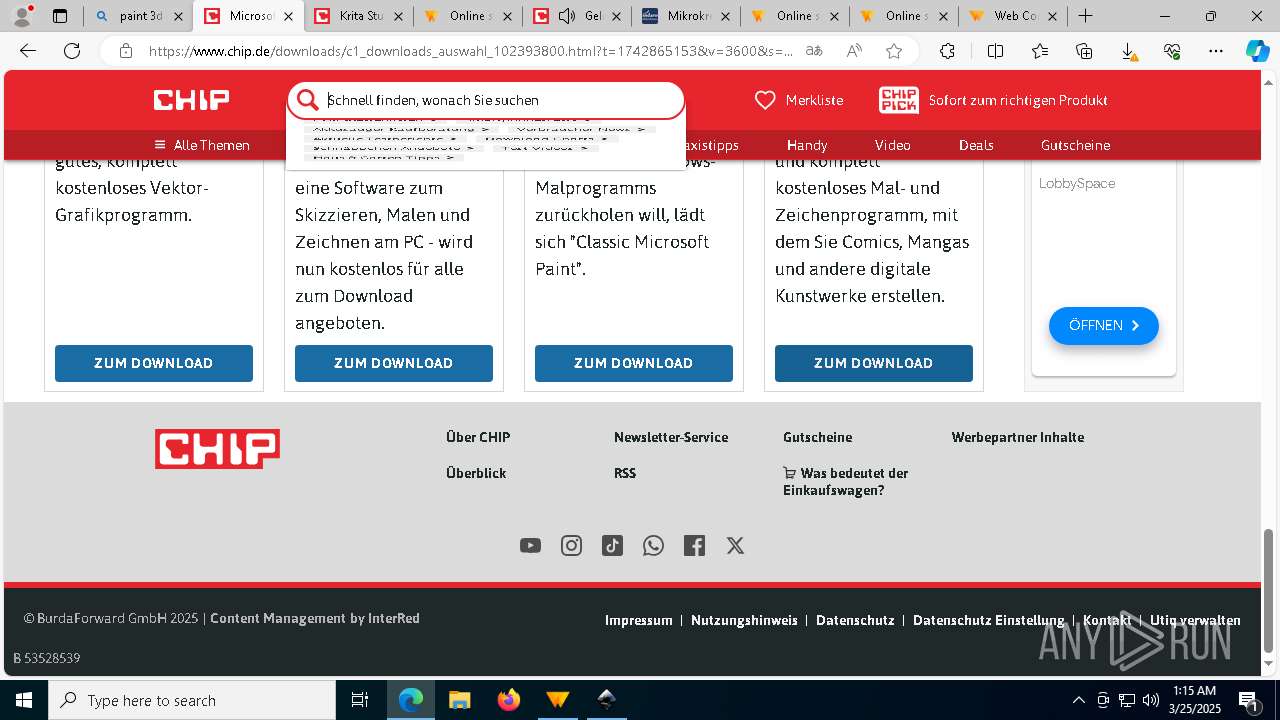Viewport: 1280px width, 720px height.
Task: Add a new browser tab
Action: point(1085,16)
